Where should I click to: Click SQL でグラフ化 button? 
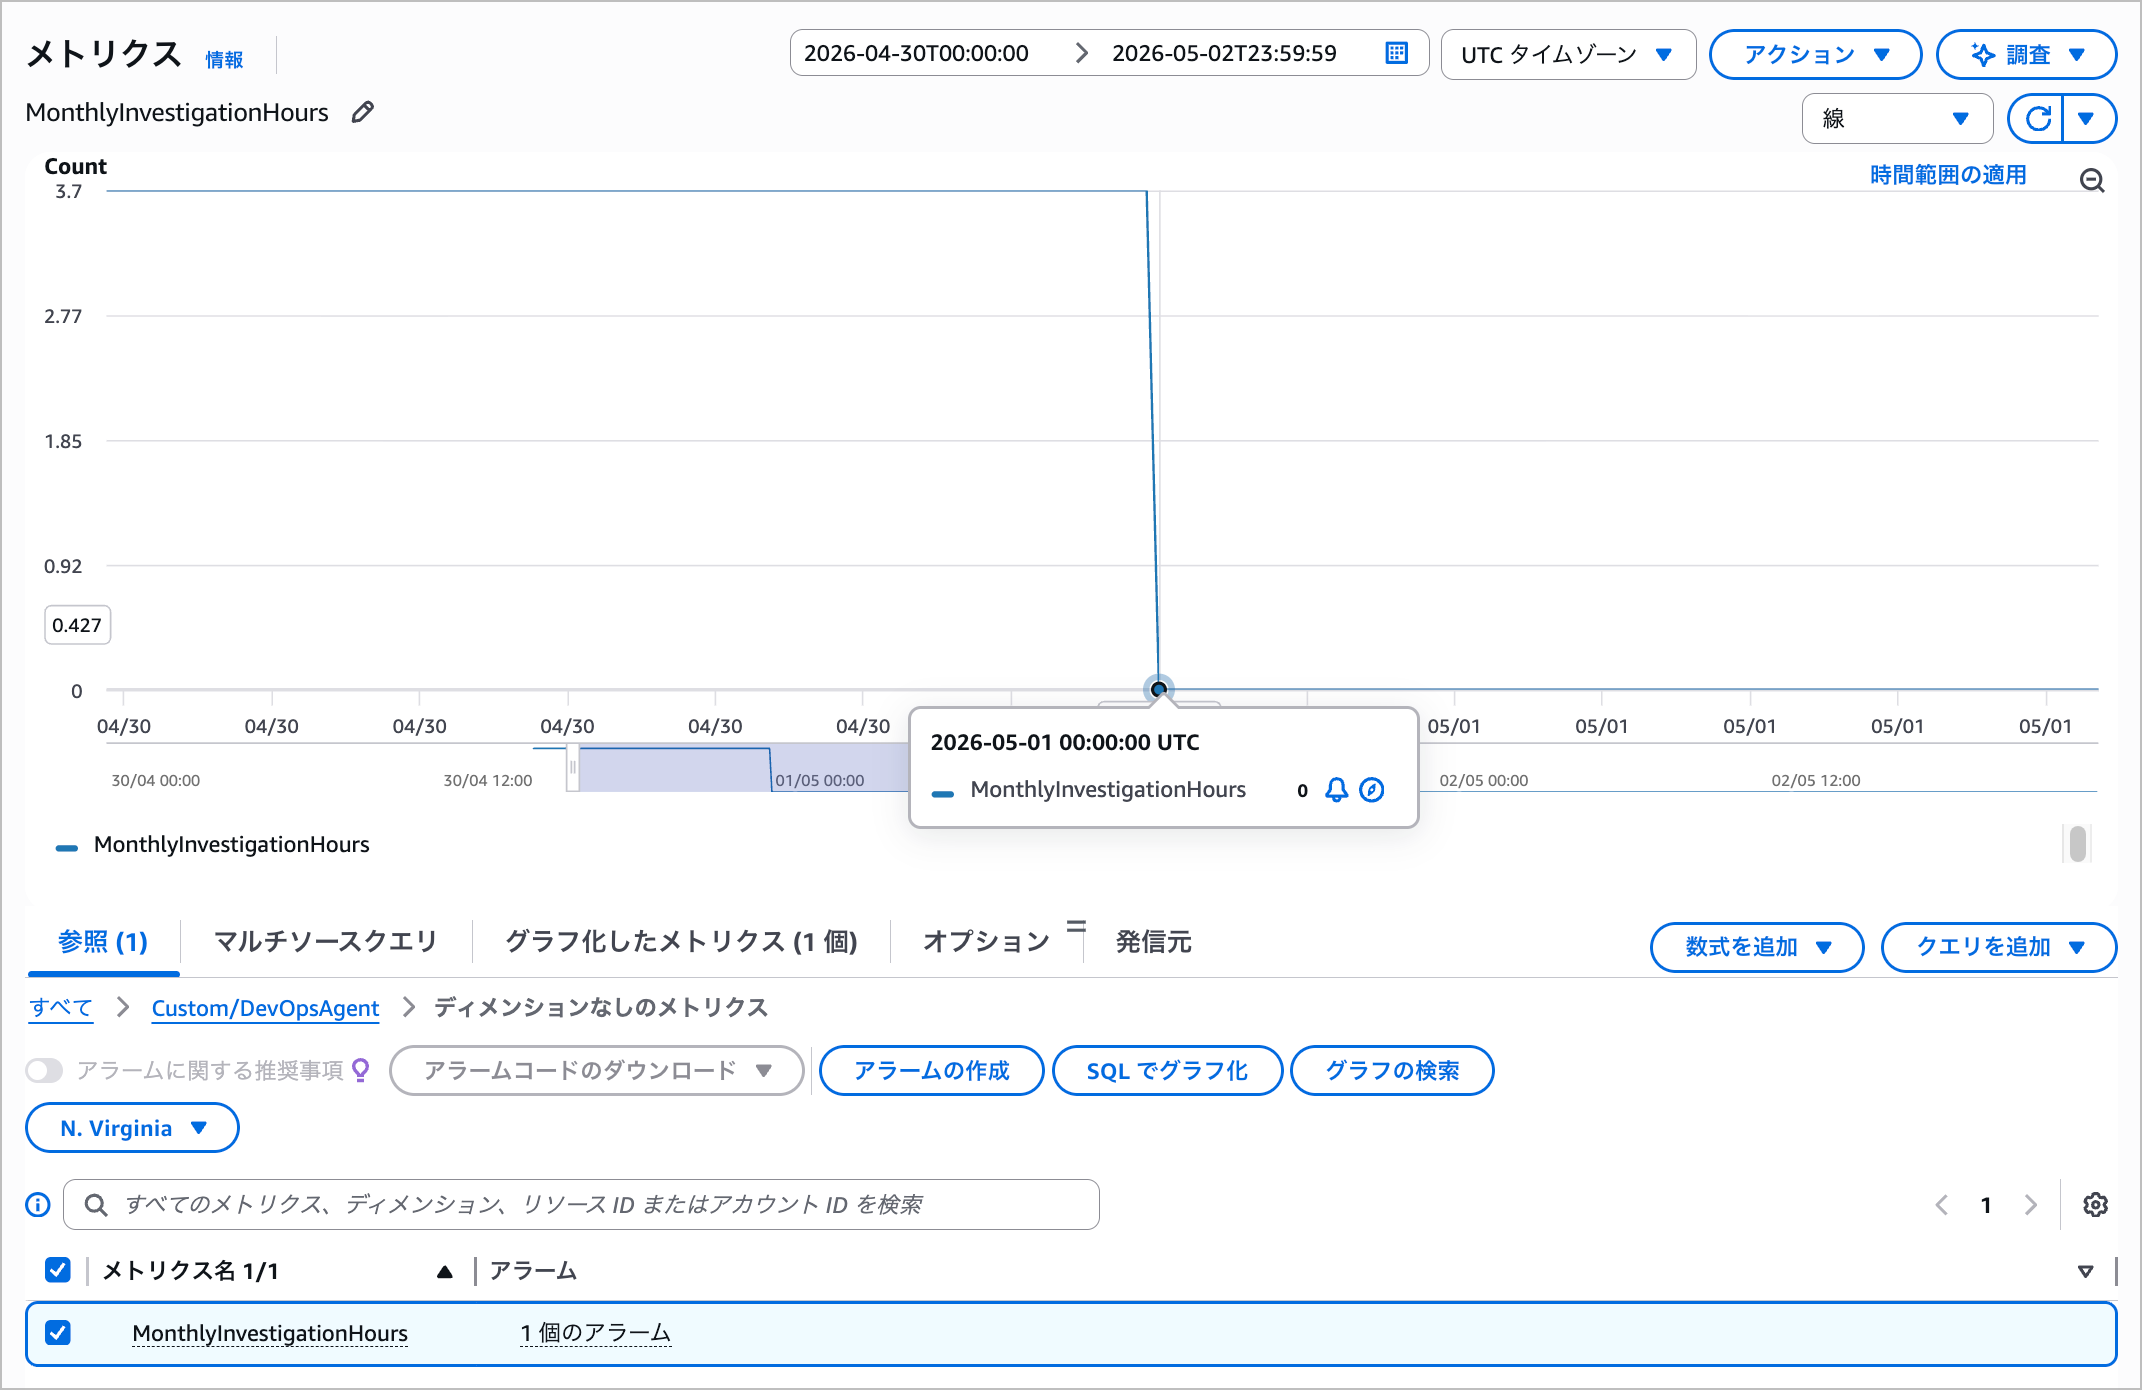[1167, 1070]
